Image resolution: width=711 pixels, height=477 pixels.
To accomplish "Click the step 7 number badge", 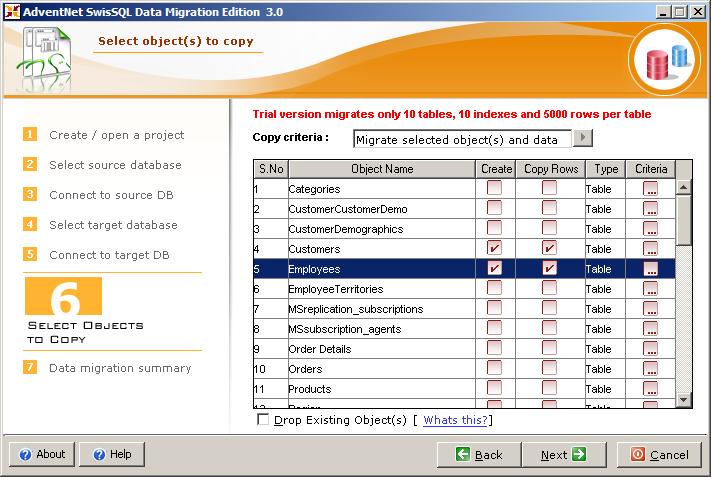I will pos(30,367).
